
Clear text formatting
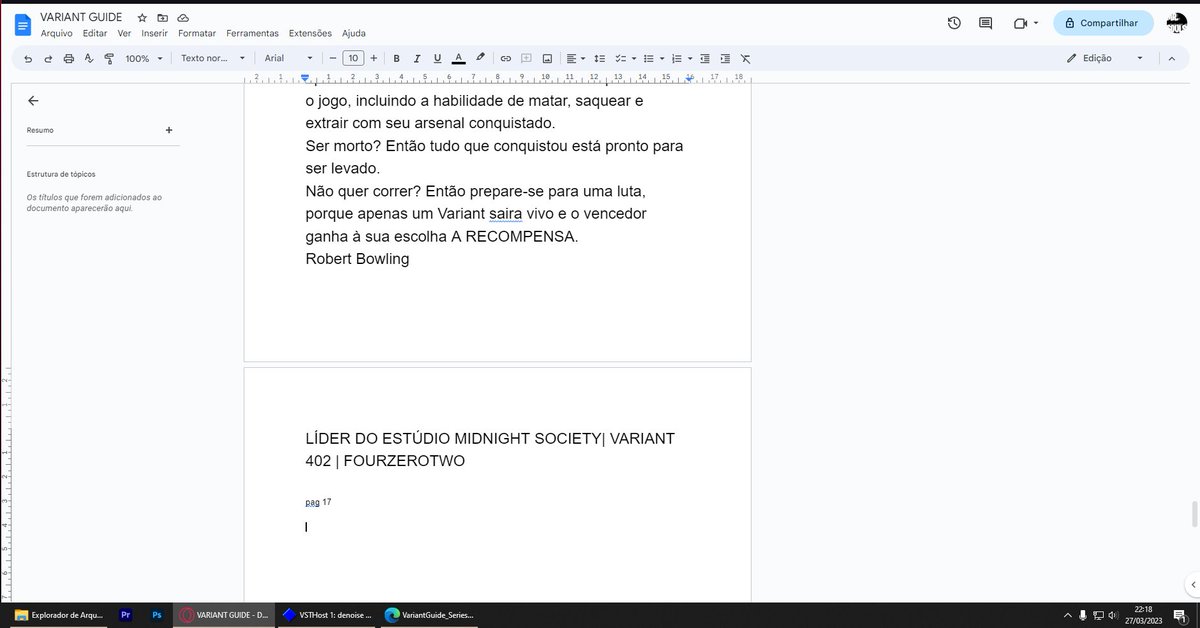[x=745, y=58]
